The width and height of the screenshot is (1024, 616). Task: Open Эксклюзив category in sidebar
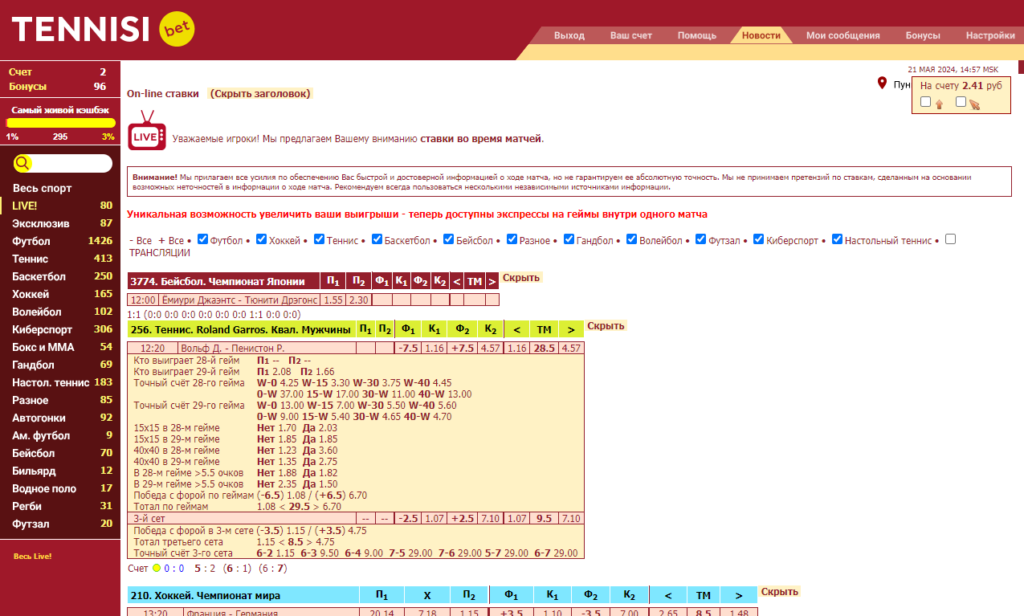point(60,223)
